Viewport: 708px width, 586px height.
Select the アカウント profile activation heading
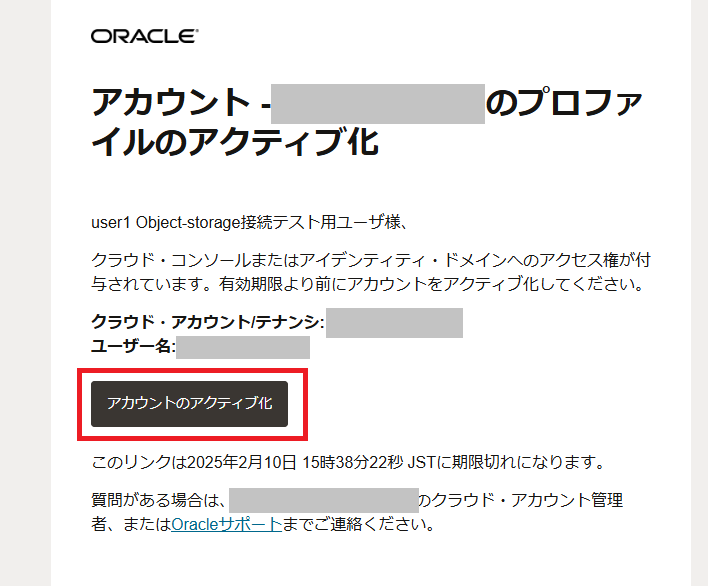click(x=366, y=121)
